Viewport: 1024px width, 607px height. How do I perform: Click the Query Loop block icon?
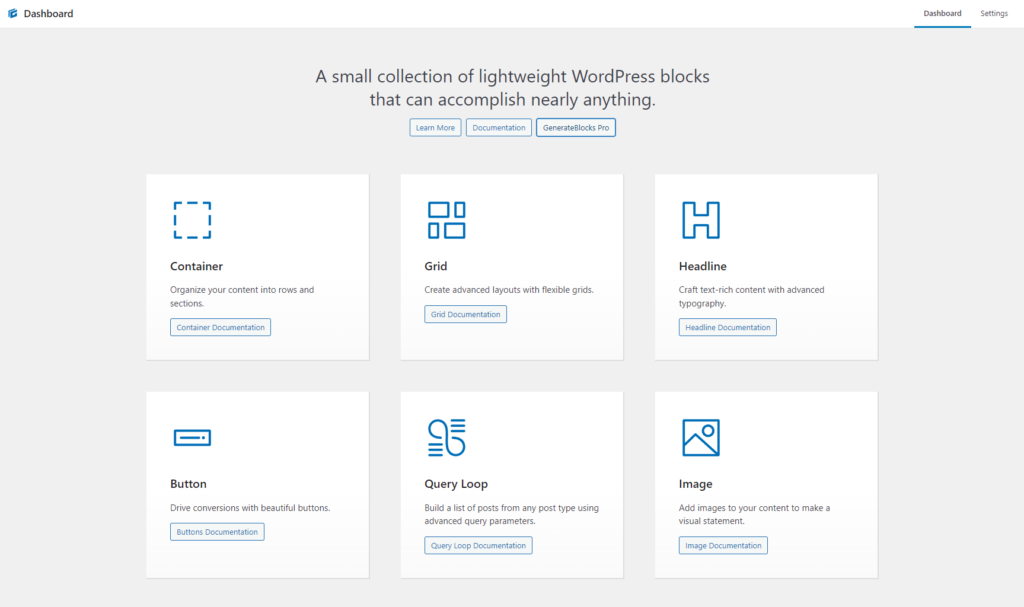pos(447,438)
